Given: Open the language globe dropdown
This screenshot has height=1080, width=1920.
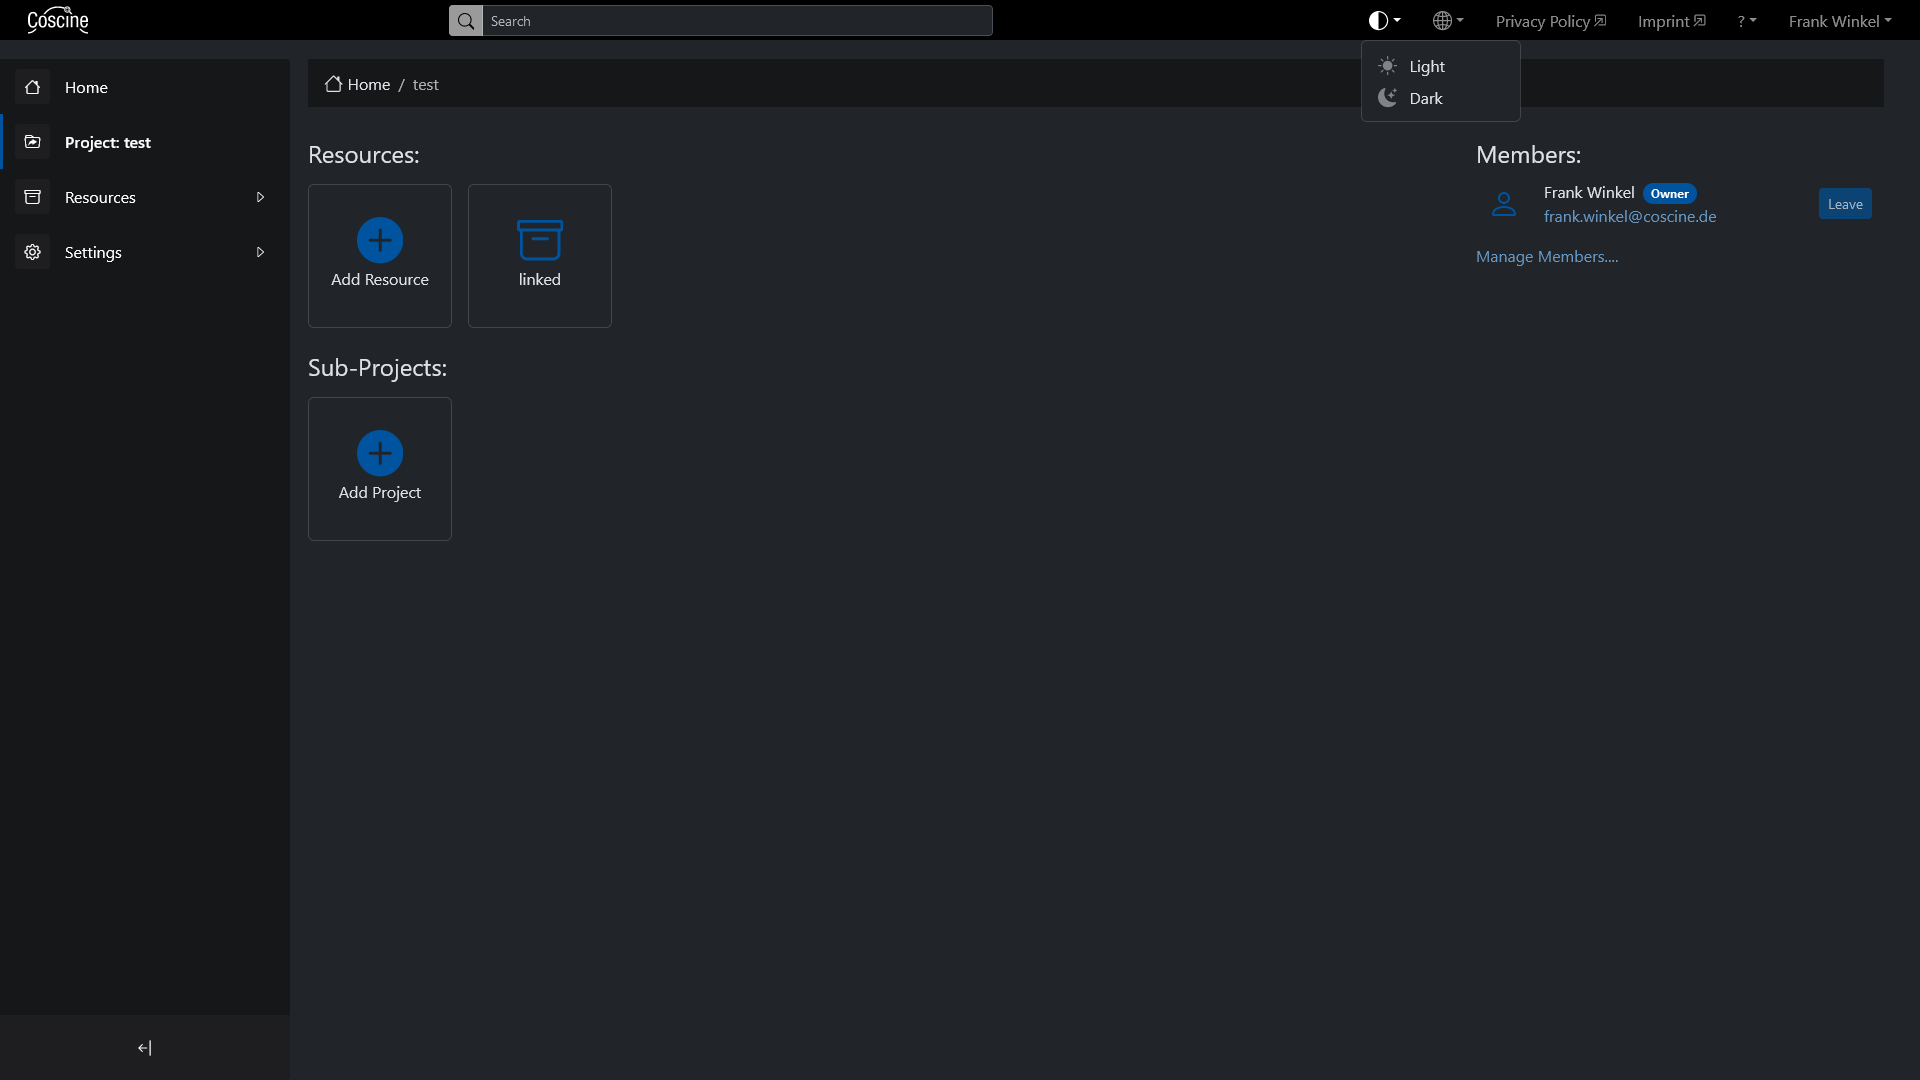Looking at the screenshot, I should pyautogui.click(x=1447, y=21).
